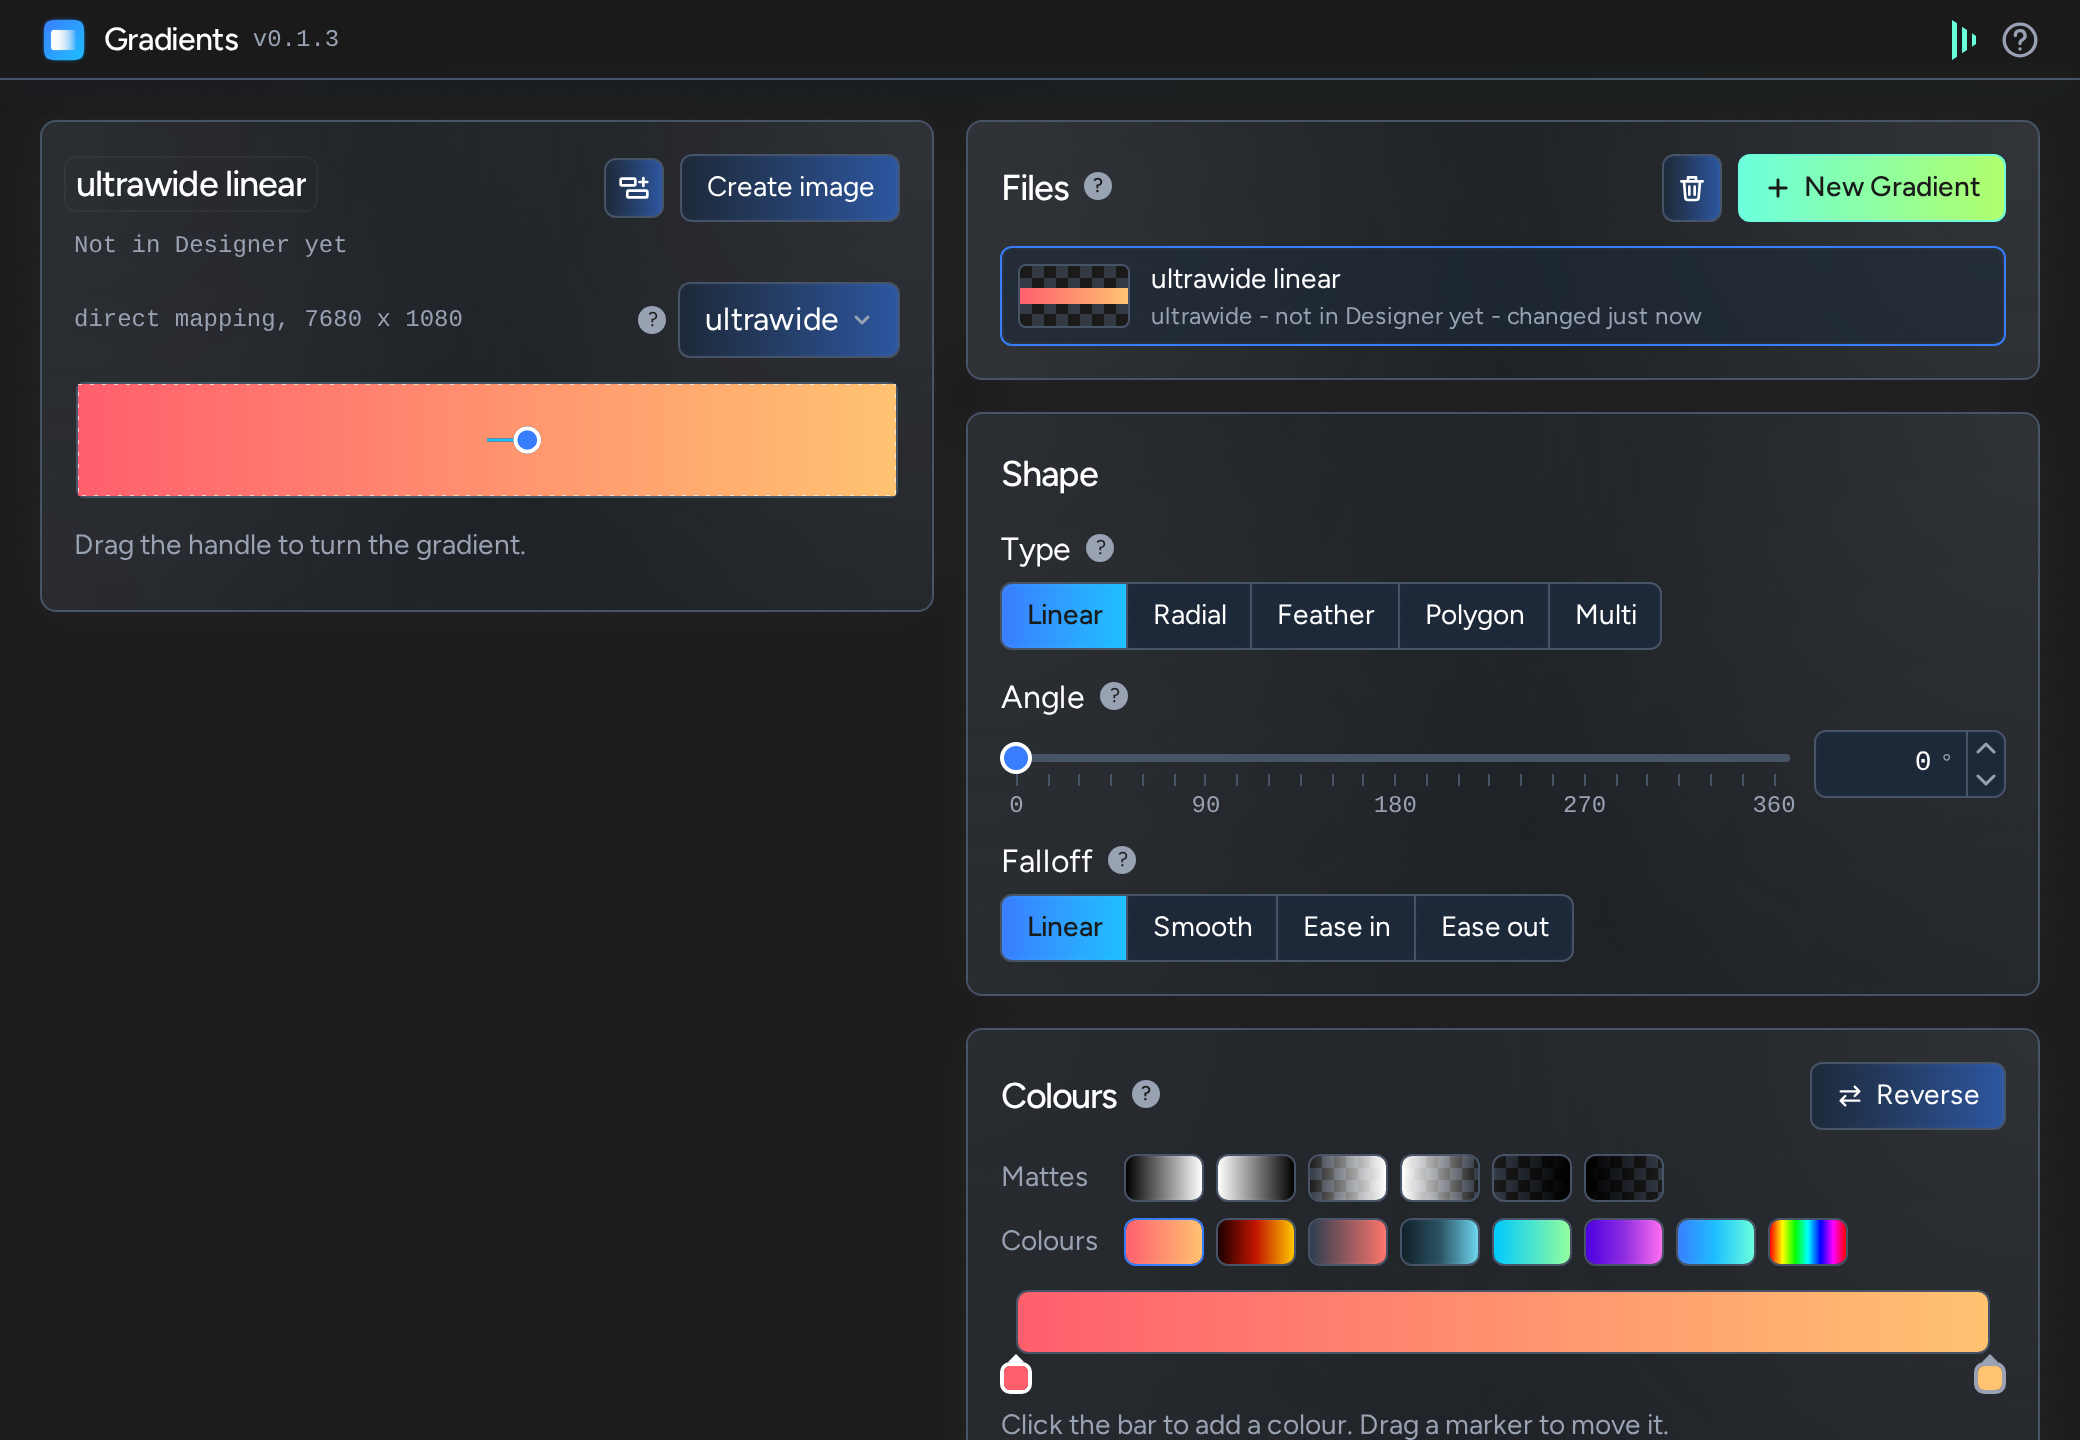
Task: Edit the ultrawide linear name field
Action: [191, 184]
